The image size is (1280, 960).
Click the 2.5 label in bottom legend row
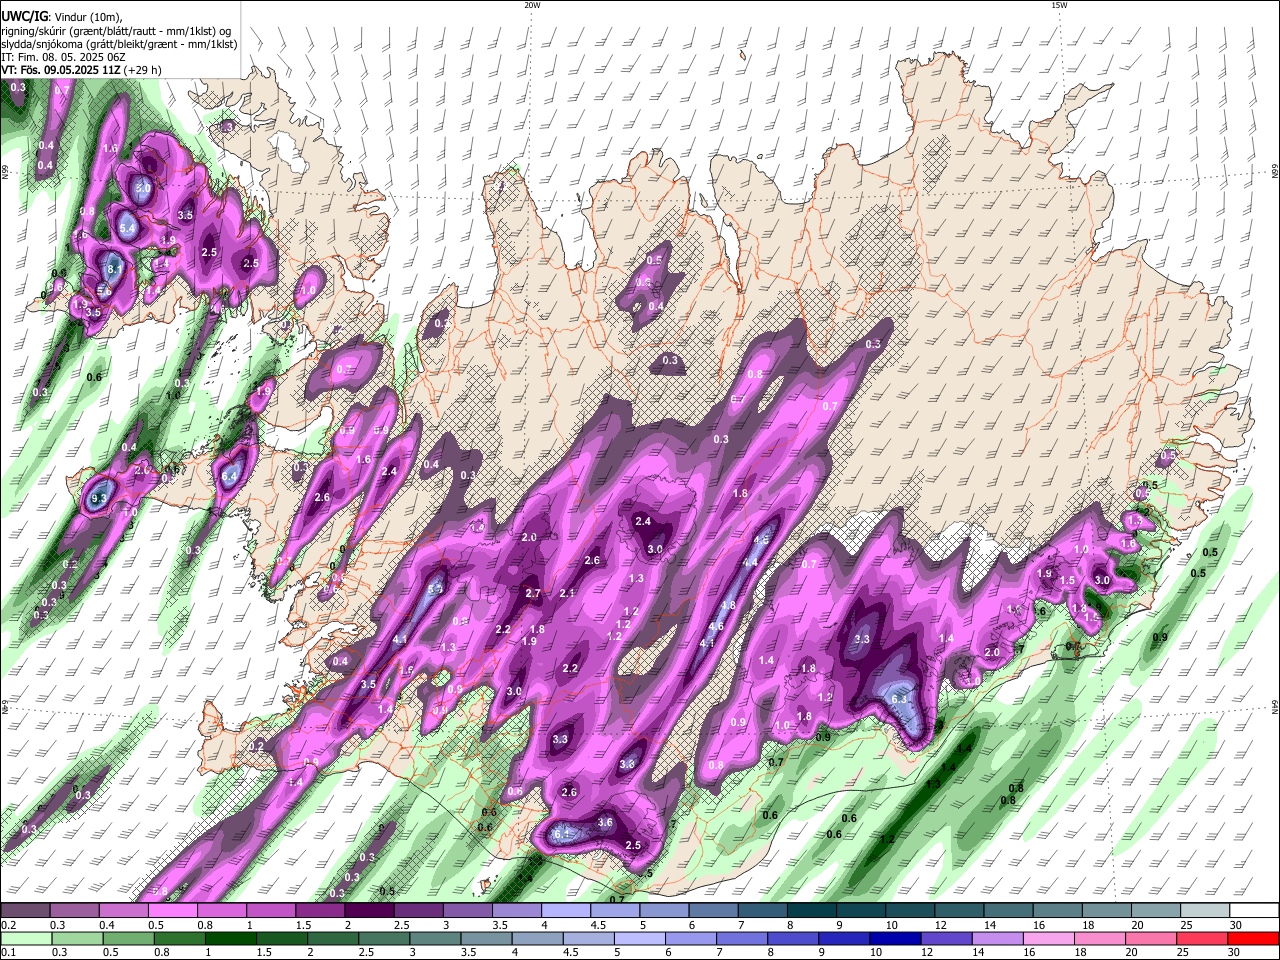click(366, 952)
